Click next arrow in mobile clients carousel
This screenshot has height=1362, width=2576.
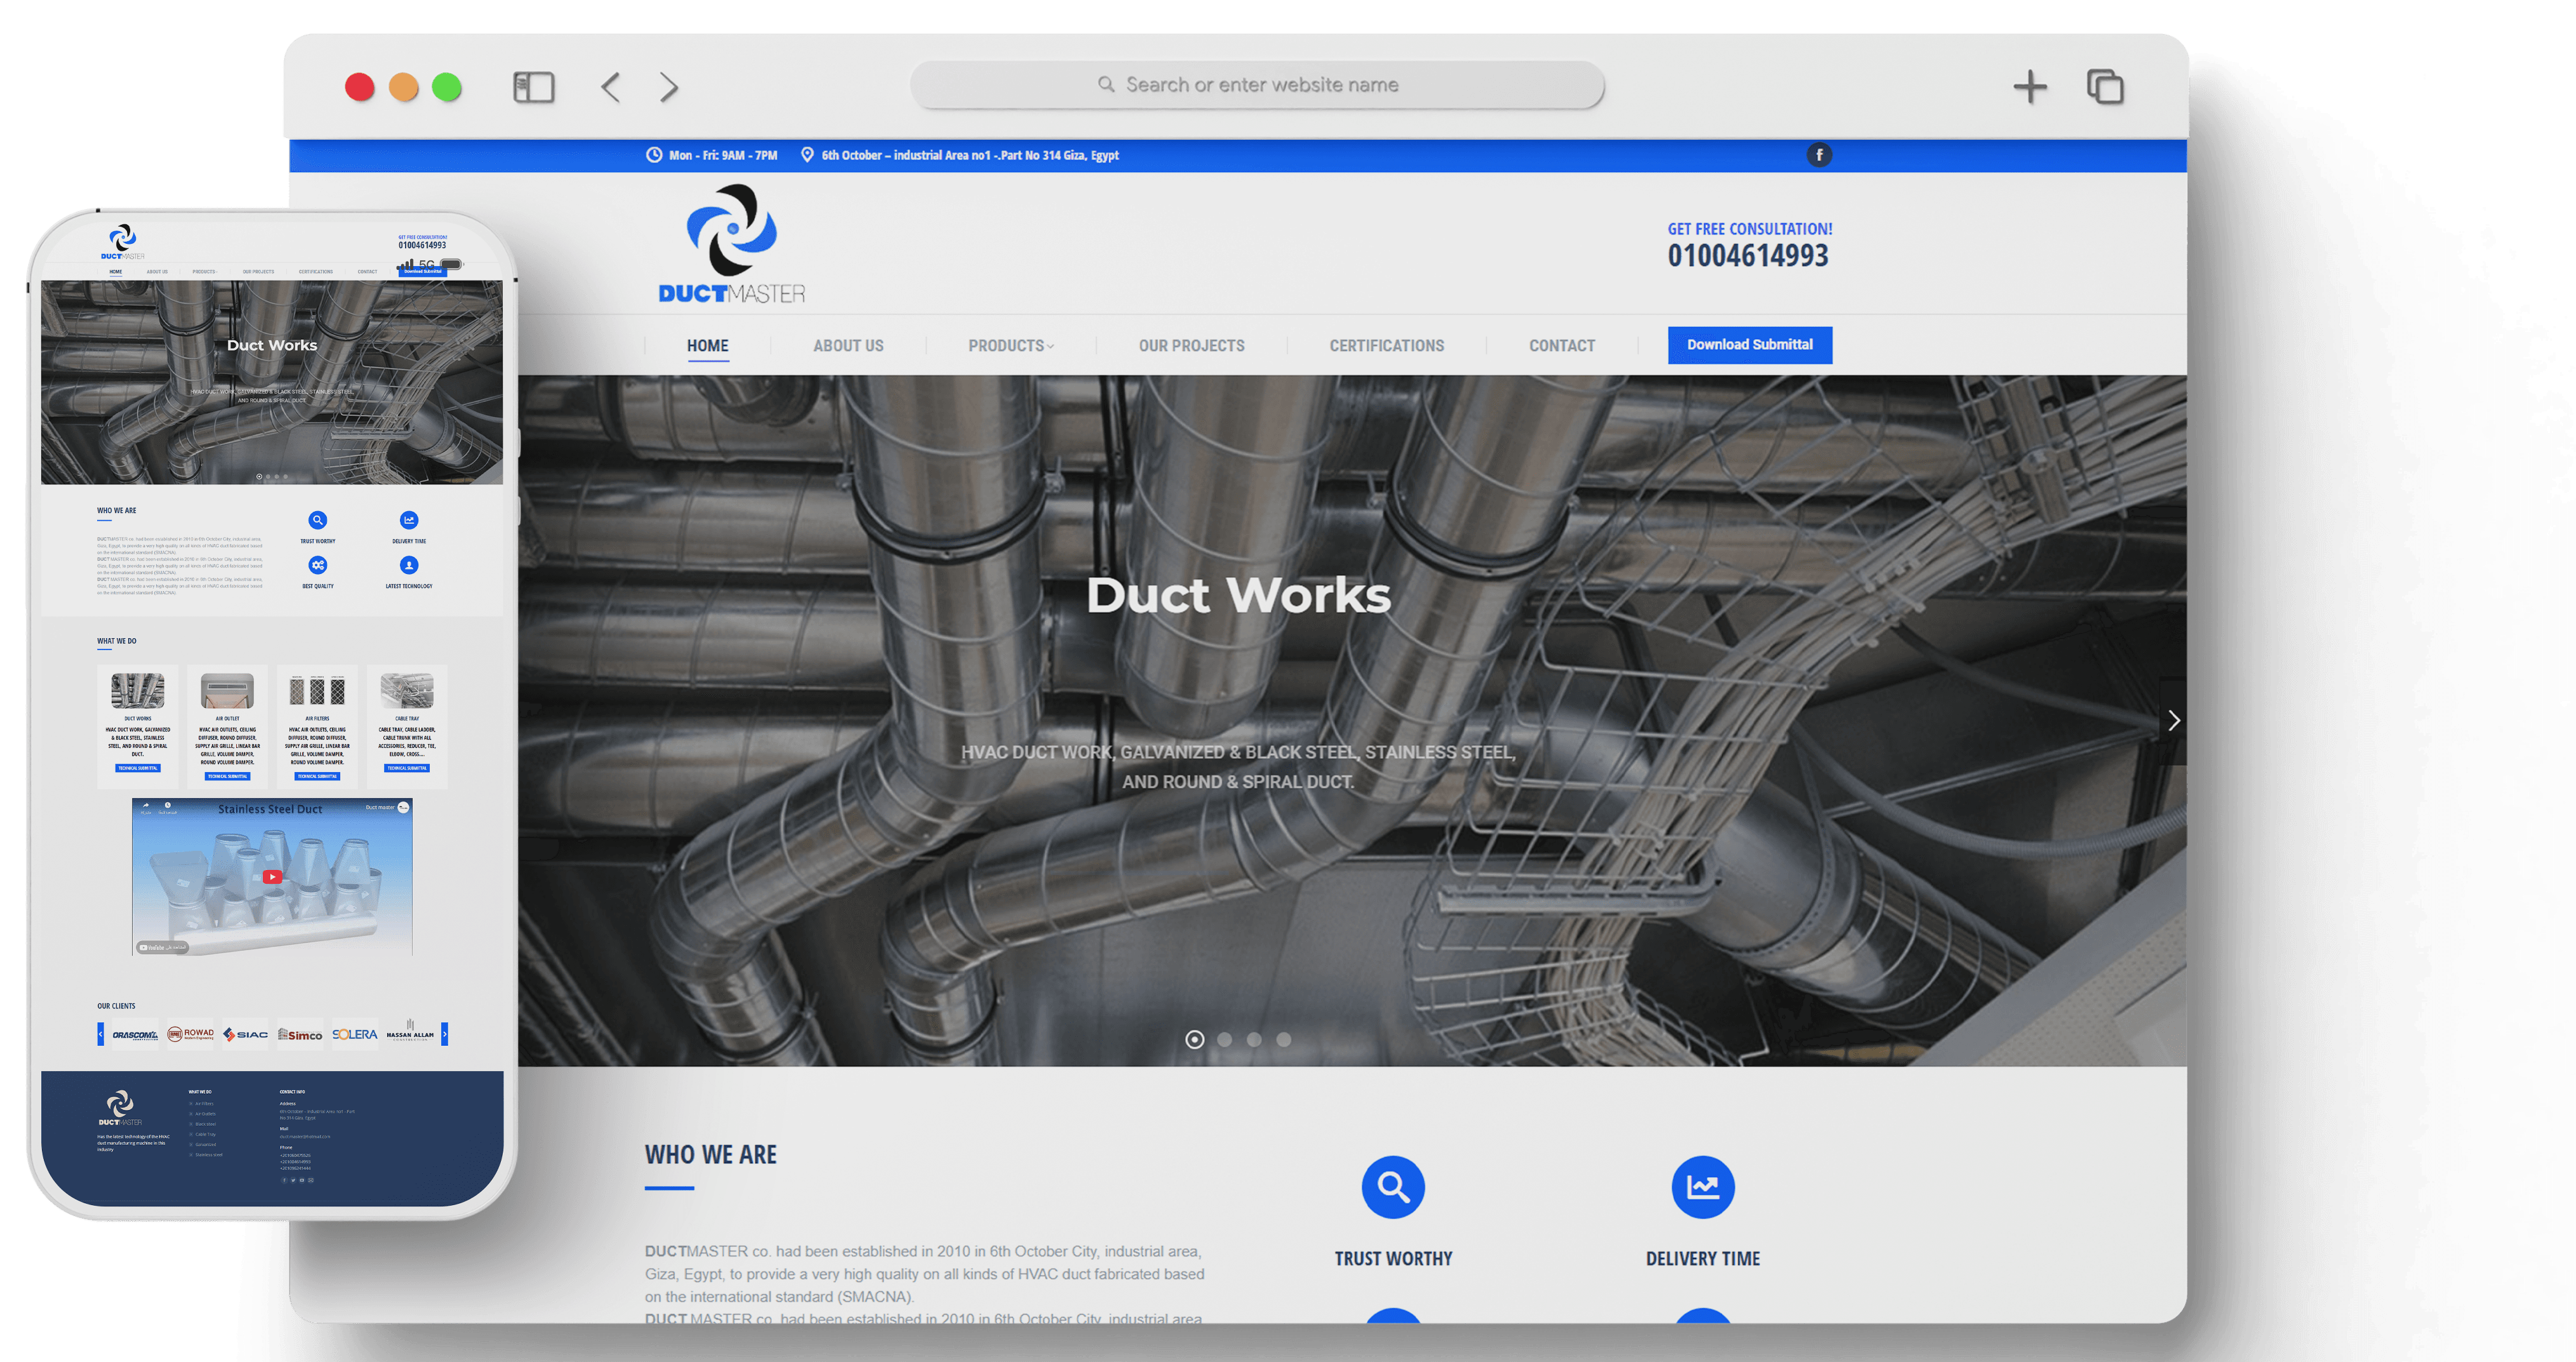pos(445,1034)
